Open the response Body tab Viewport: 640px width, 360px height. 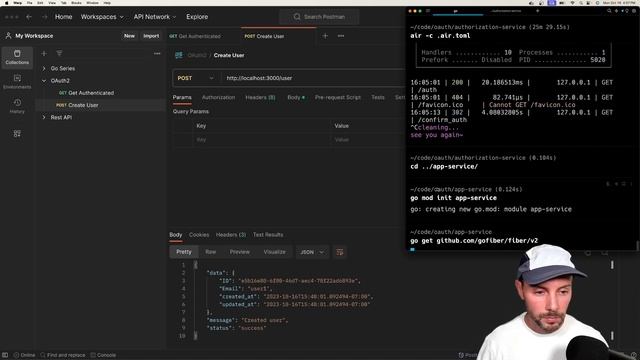tap(176, 235)
